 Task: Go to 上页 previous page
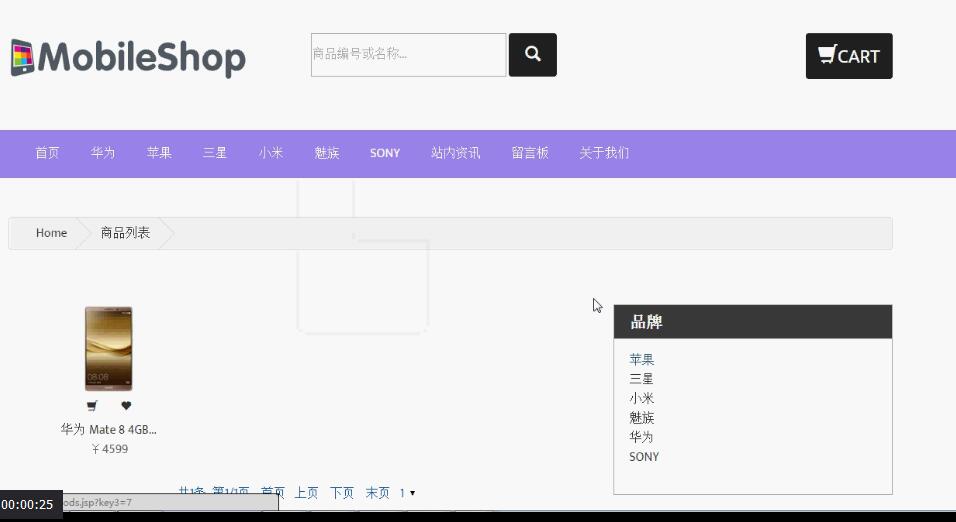307,492
